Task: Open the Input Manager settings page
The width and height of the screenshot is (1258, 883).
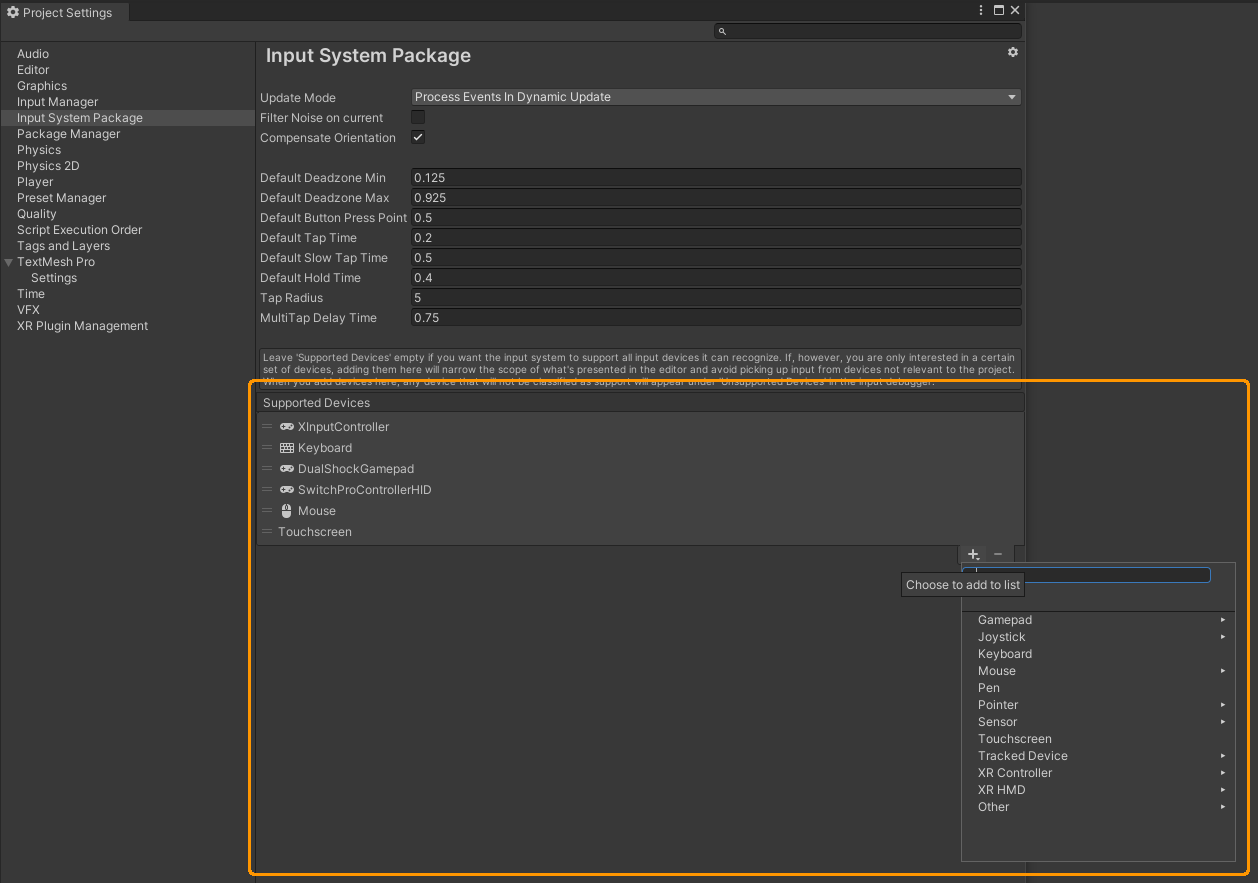Action: click(x=57, y=101)
